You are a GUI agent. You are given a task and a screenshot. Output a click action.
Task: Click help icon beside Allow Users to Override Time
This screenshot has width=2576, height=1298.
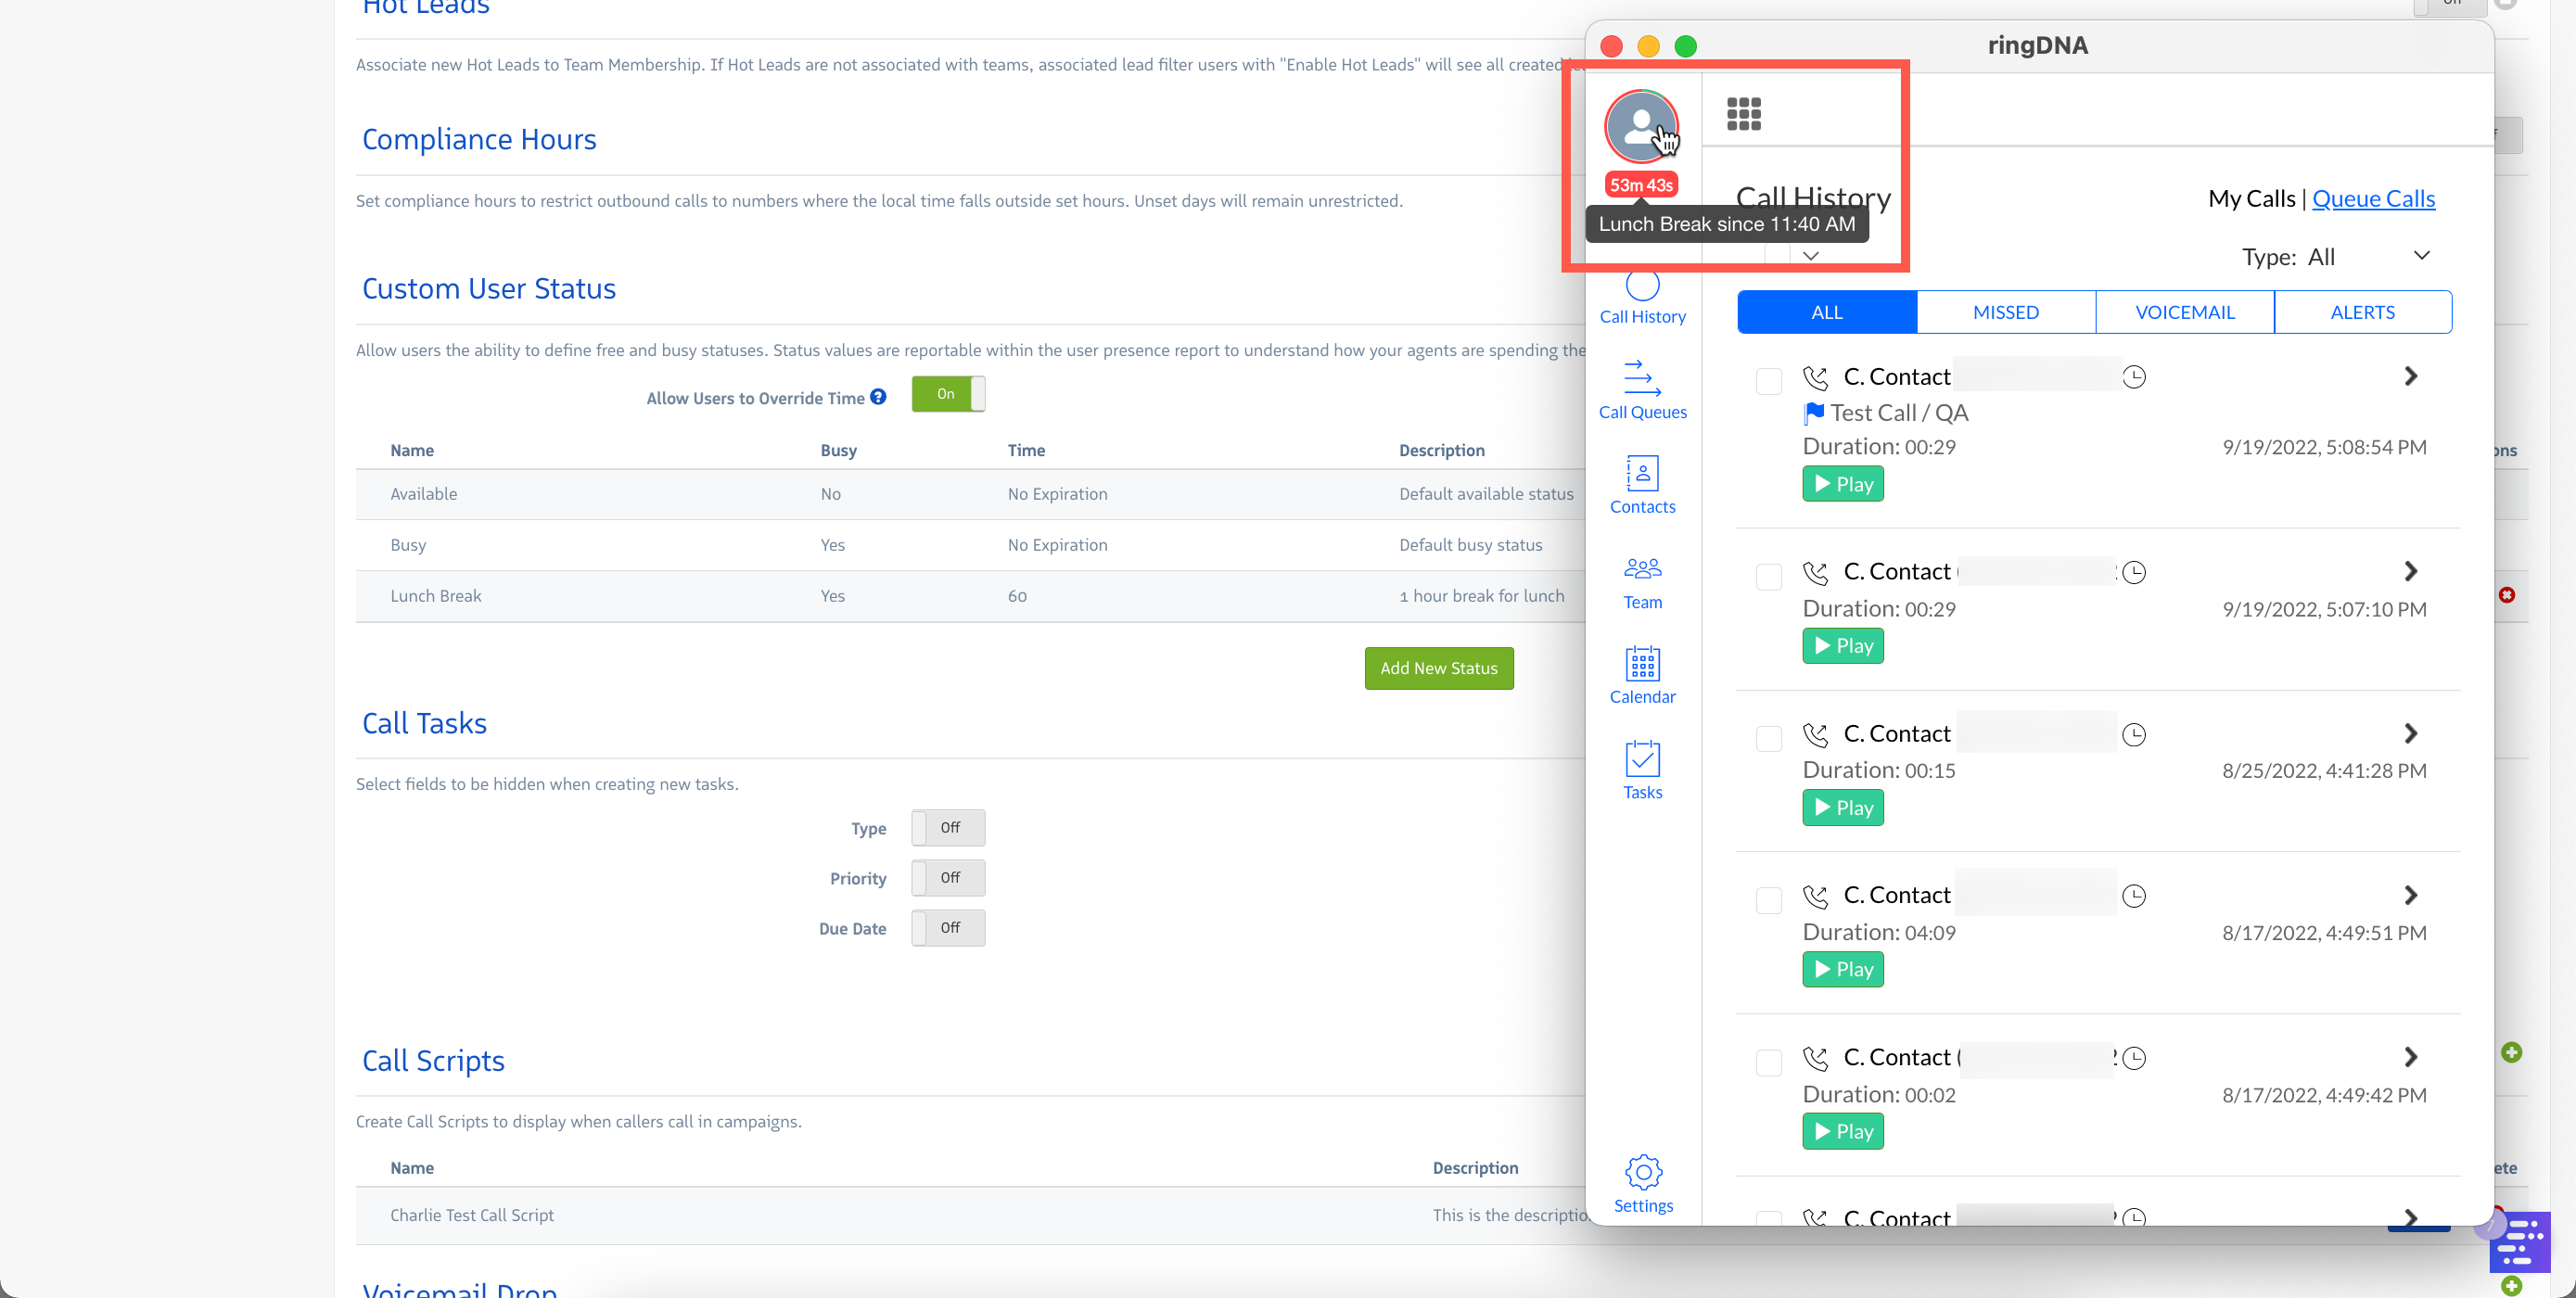coord(878,397)
